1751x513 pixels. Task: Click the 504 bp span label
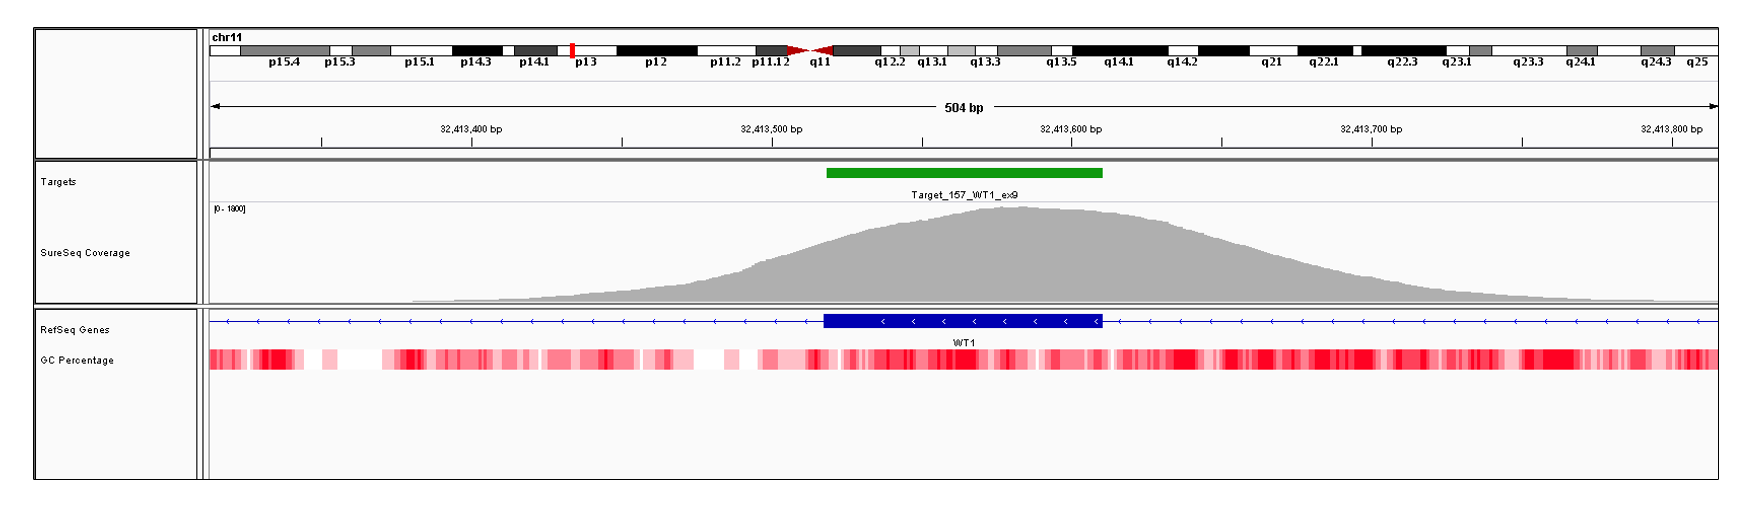pos(964,107)
